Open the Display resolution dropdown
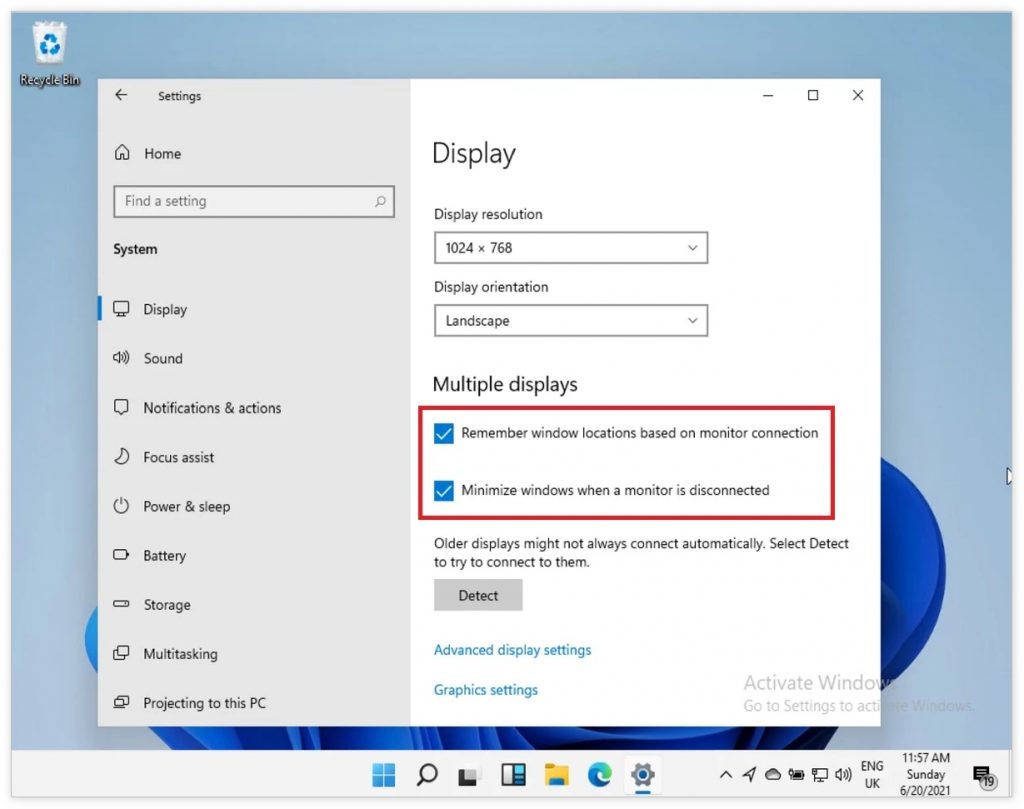This screenshot has width=1024, height=809. pyautogui.click(x=570, y=248)
